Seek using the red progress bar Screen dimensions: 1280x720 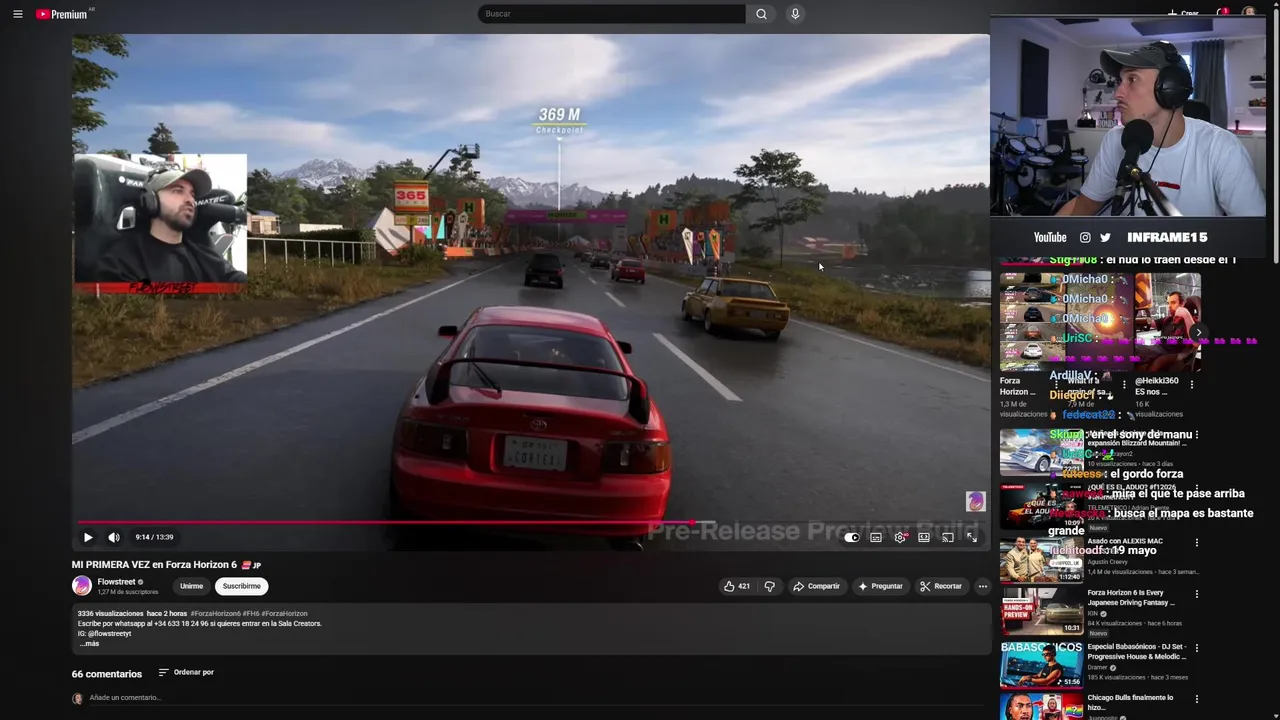pyautogui.click(x=530, y=522)
